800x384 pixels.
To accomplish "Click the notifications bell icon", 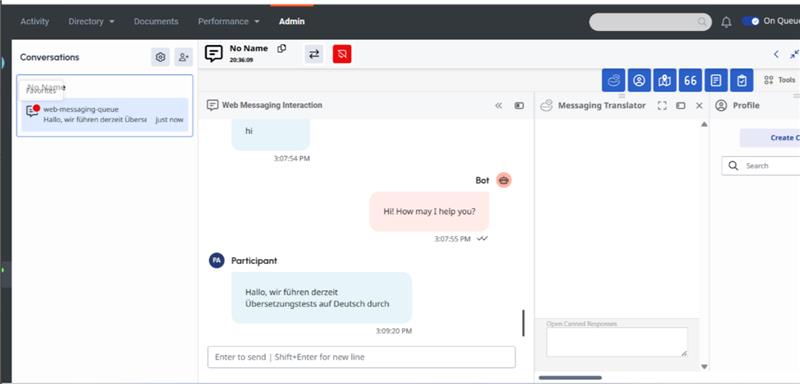I will 727,22.
